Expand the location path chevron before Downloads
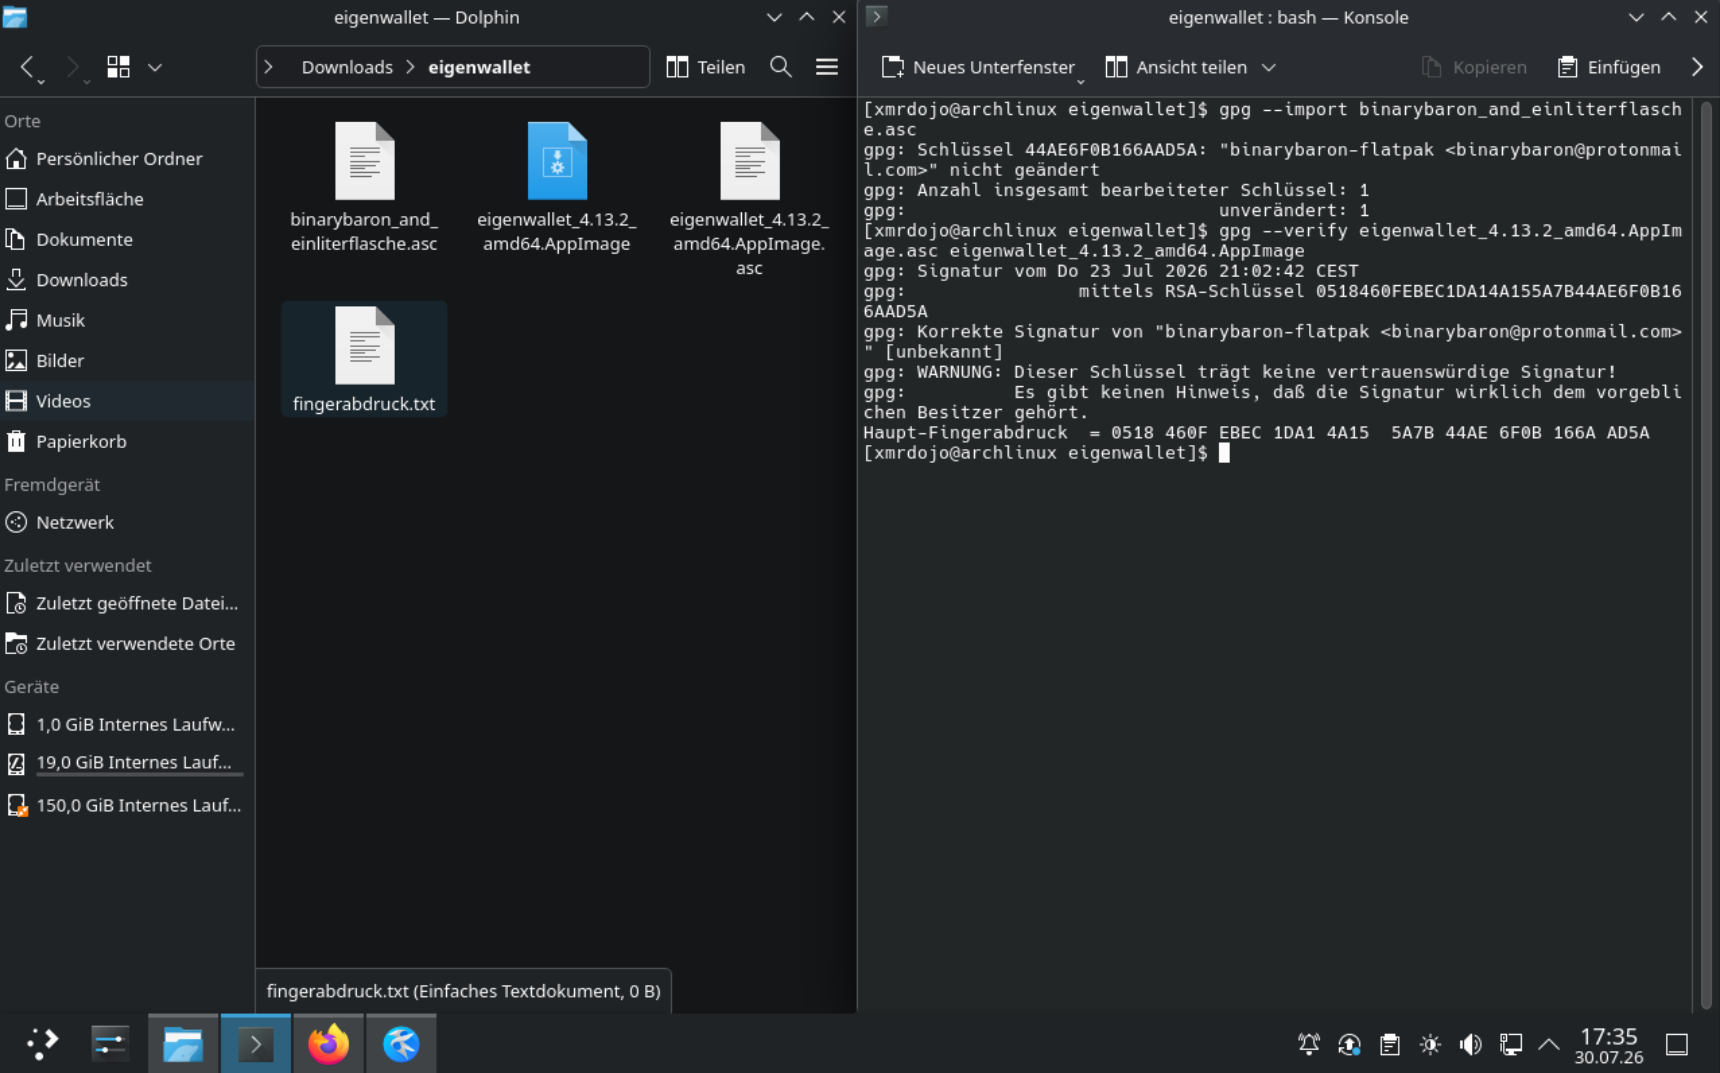The image size is (1720, 1073). [268, 67]
